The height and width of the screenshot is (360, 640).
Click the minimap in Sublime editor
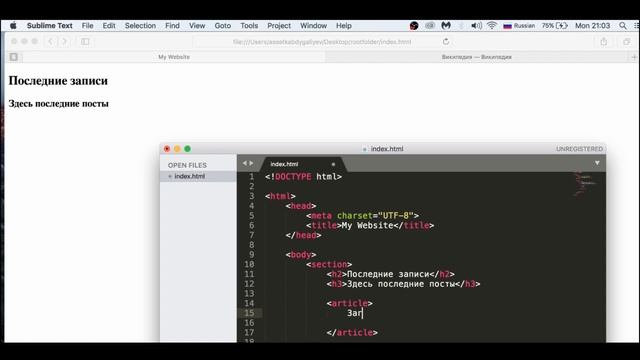pos(585,184)
